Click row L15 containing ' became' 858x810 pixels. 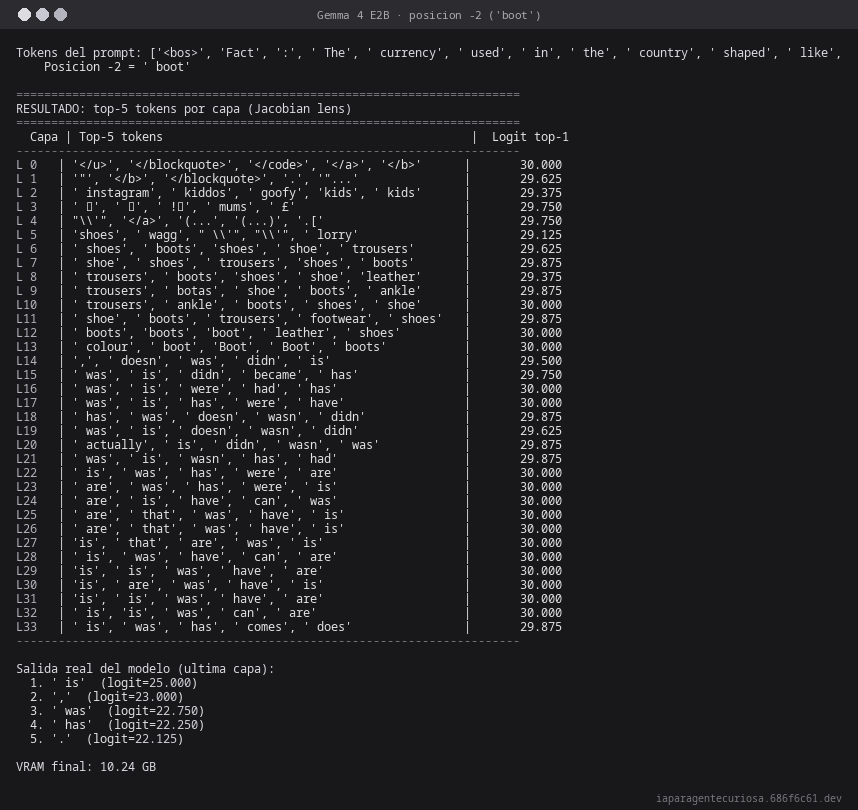tap(289, 375)
